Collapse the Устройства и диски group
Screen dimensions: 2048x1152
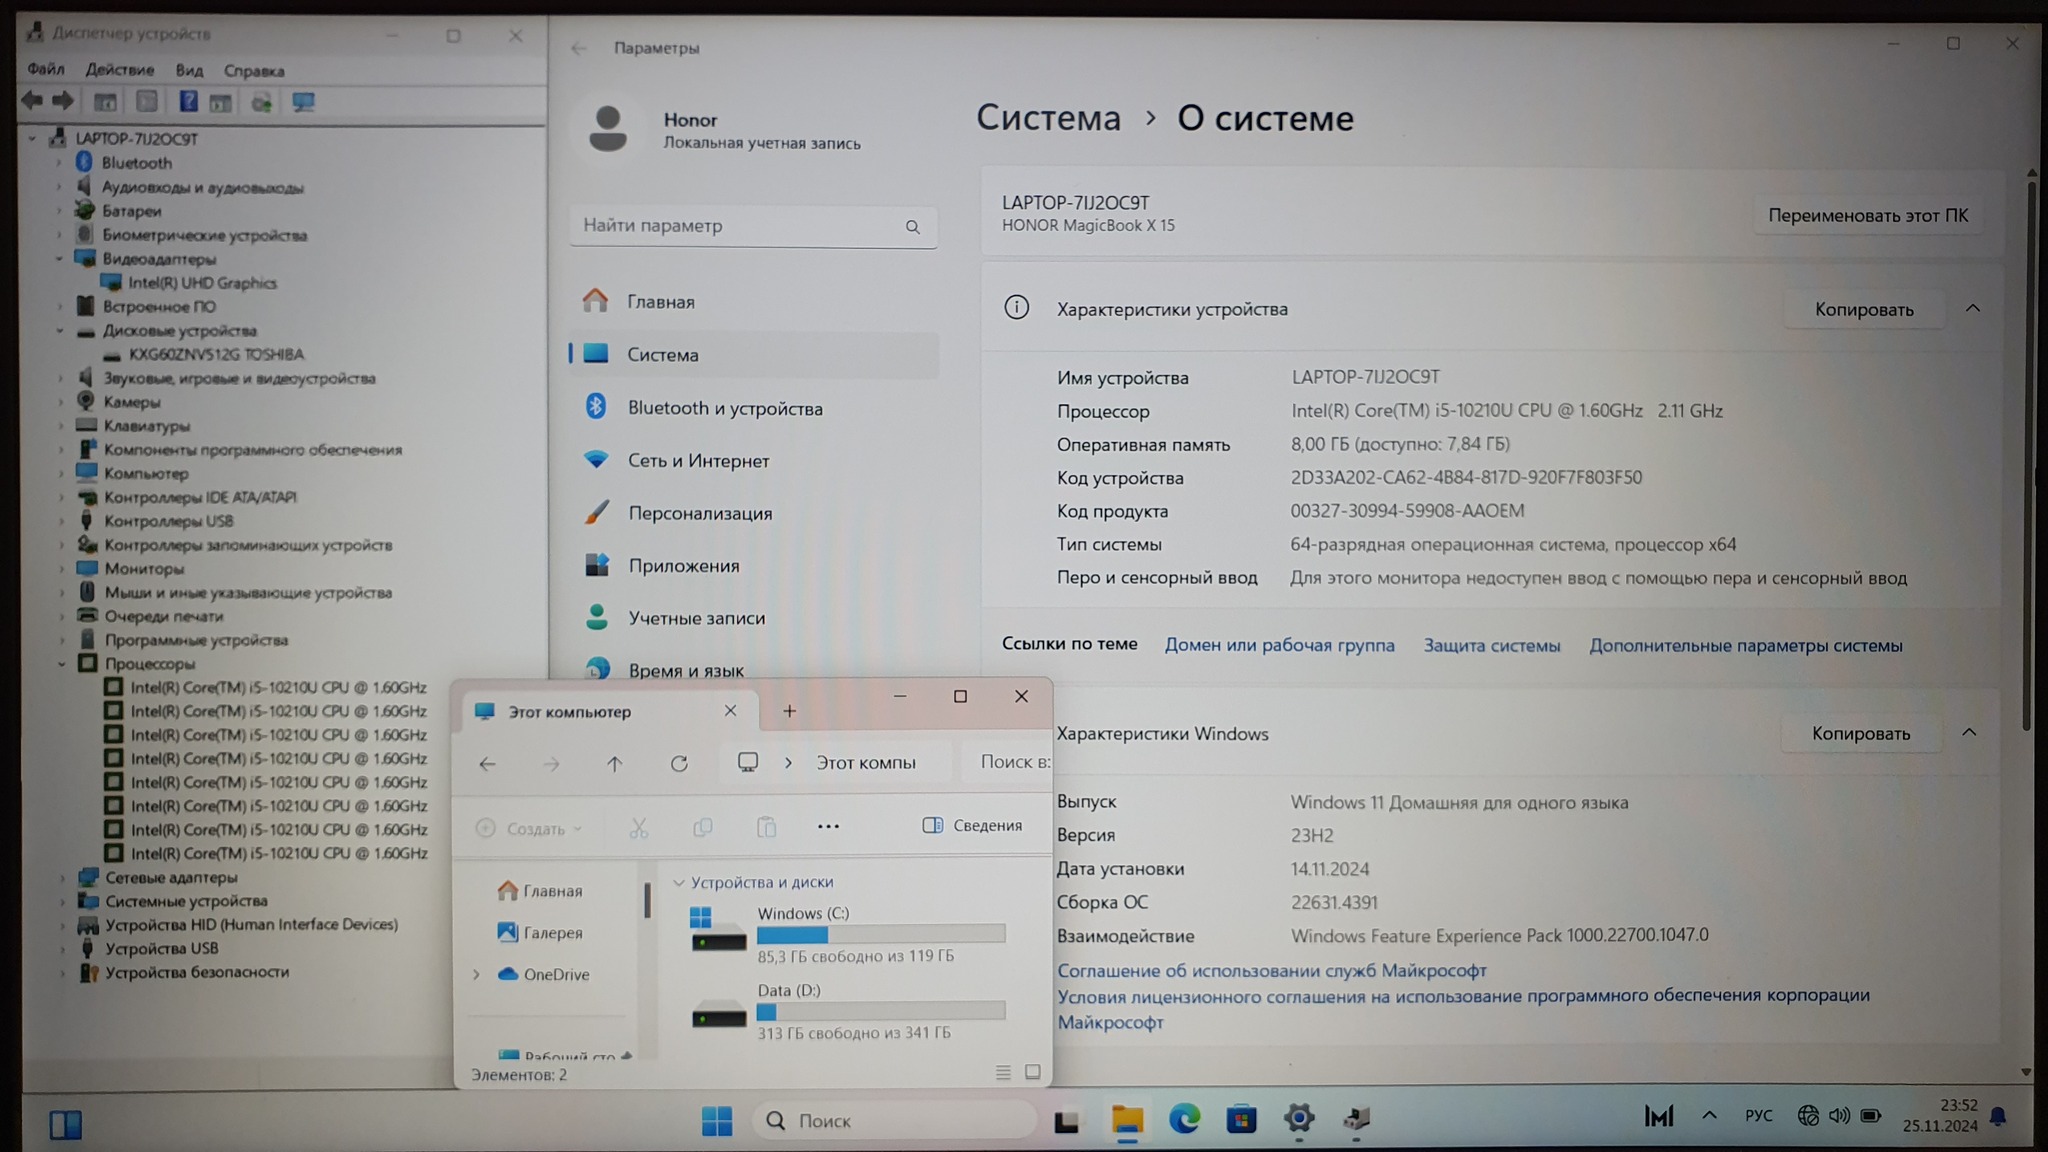pyautogui.click(x=679, y=882)
